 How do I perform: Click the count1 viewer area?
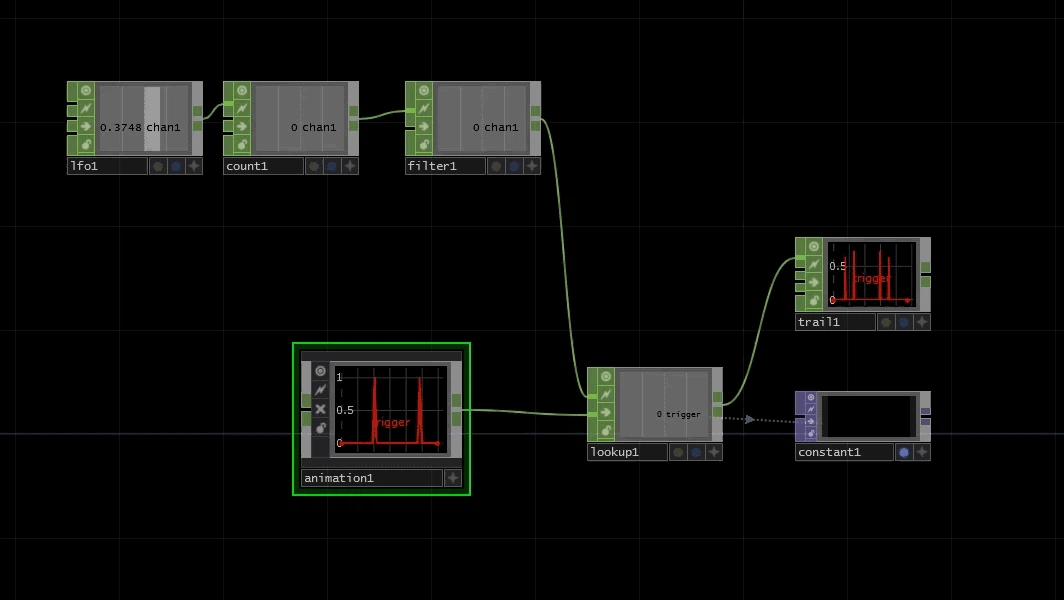pyautogui.click(x=299, y=118)
